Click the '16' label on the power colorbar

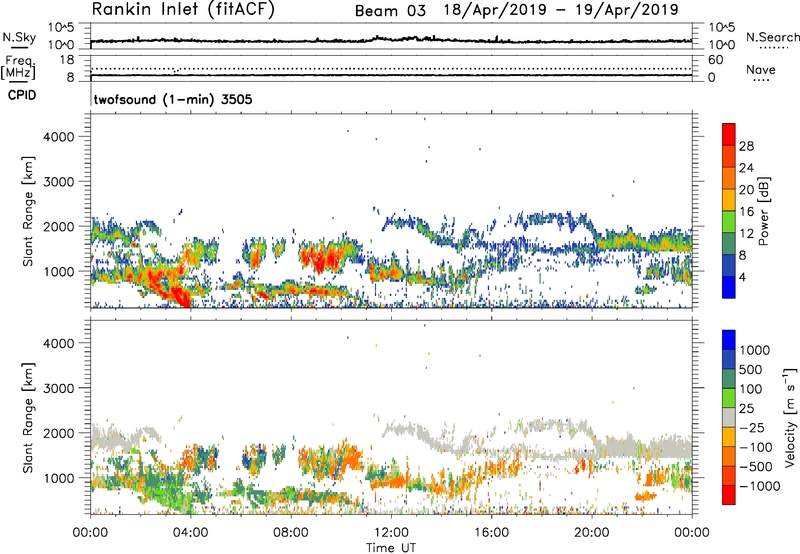pos(746,212)
